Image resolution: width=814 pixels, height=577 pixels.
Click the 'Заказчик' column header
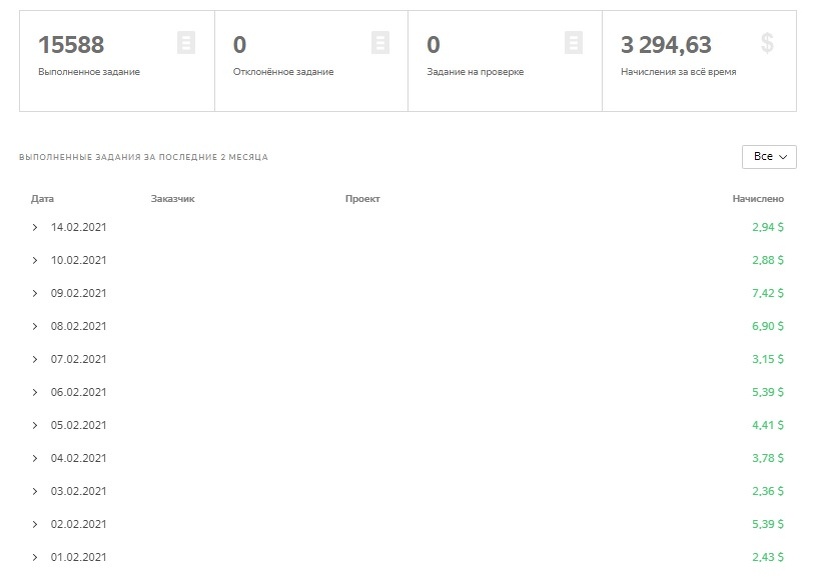172,199
